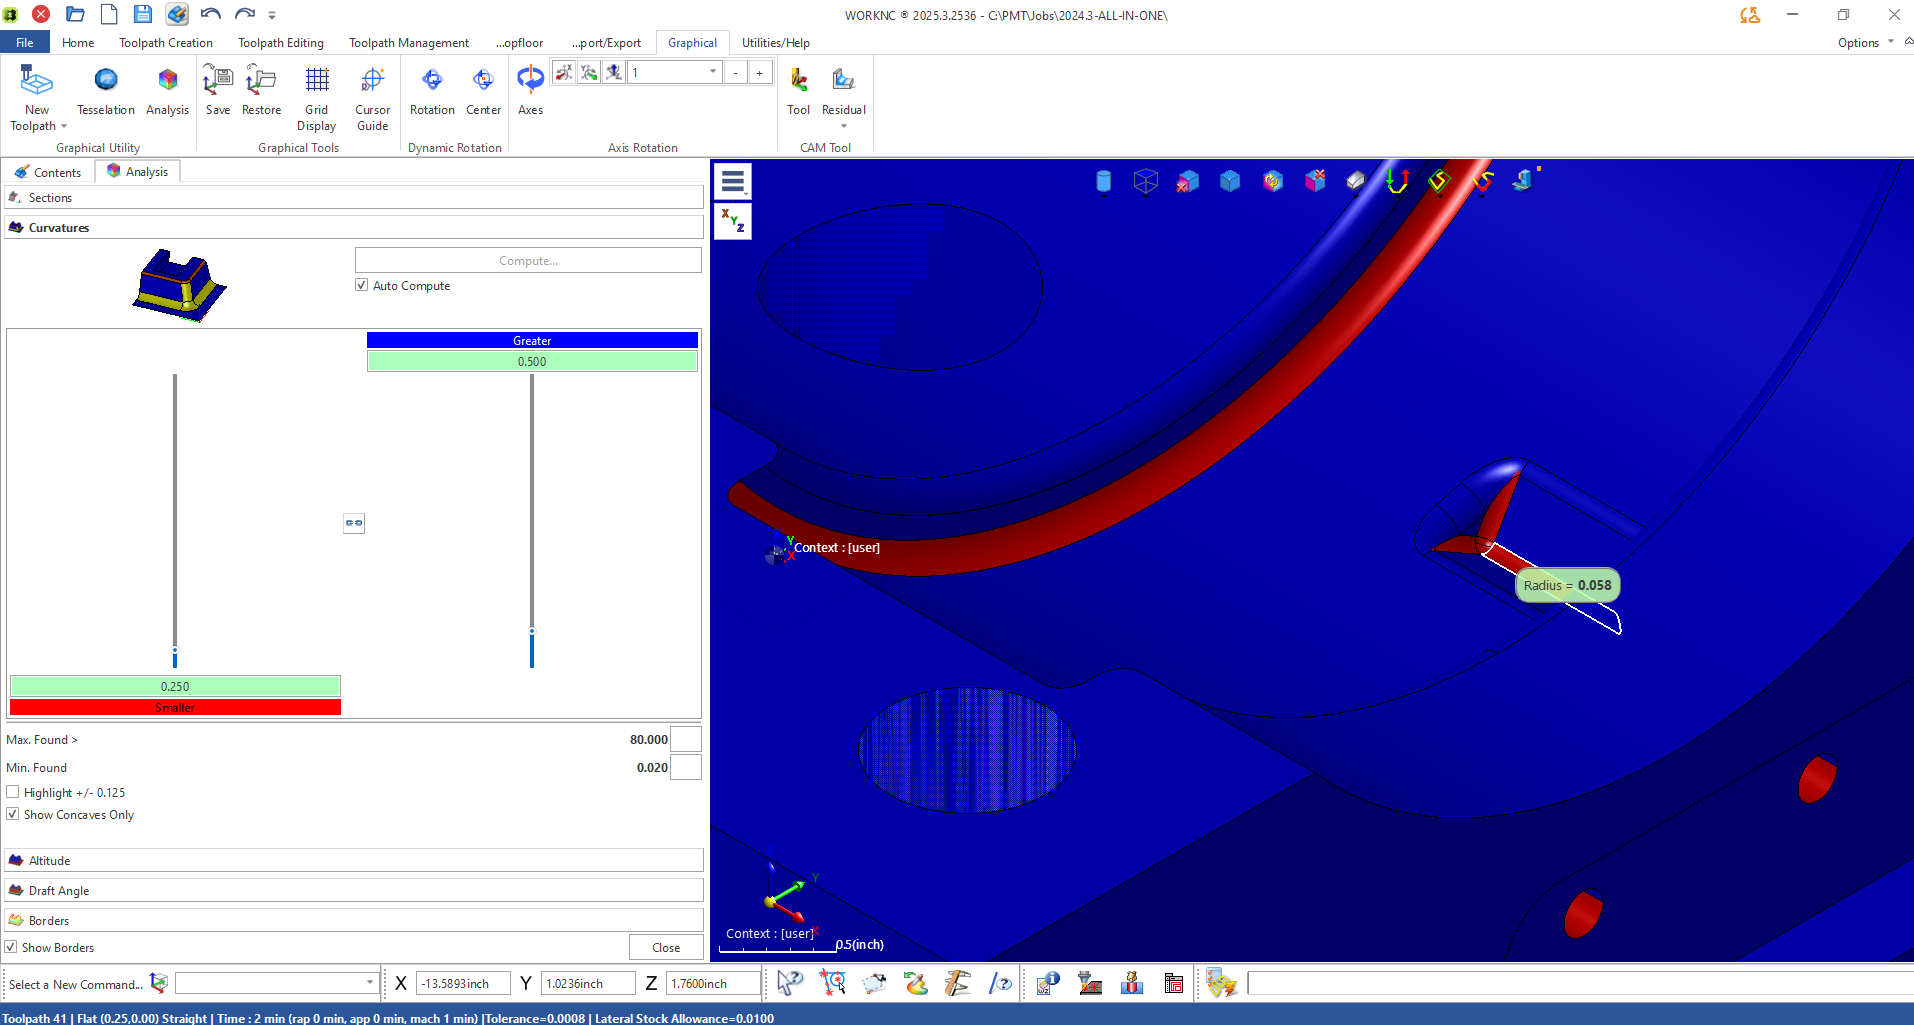Switch to the Contents tab

coord(48,172)
